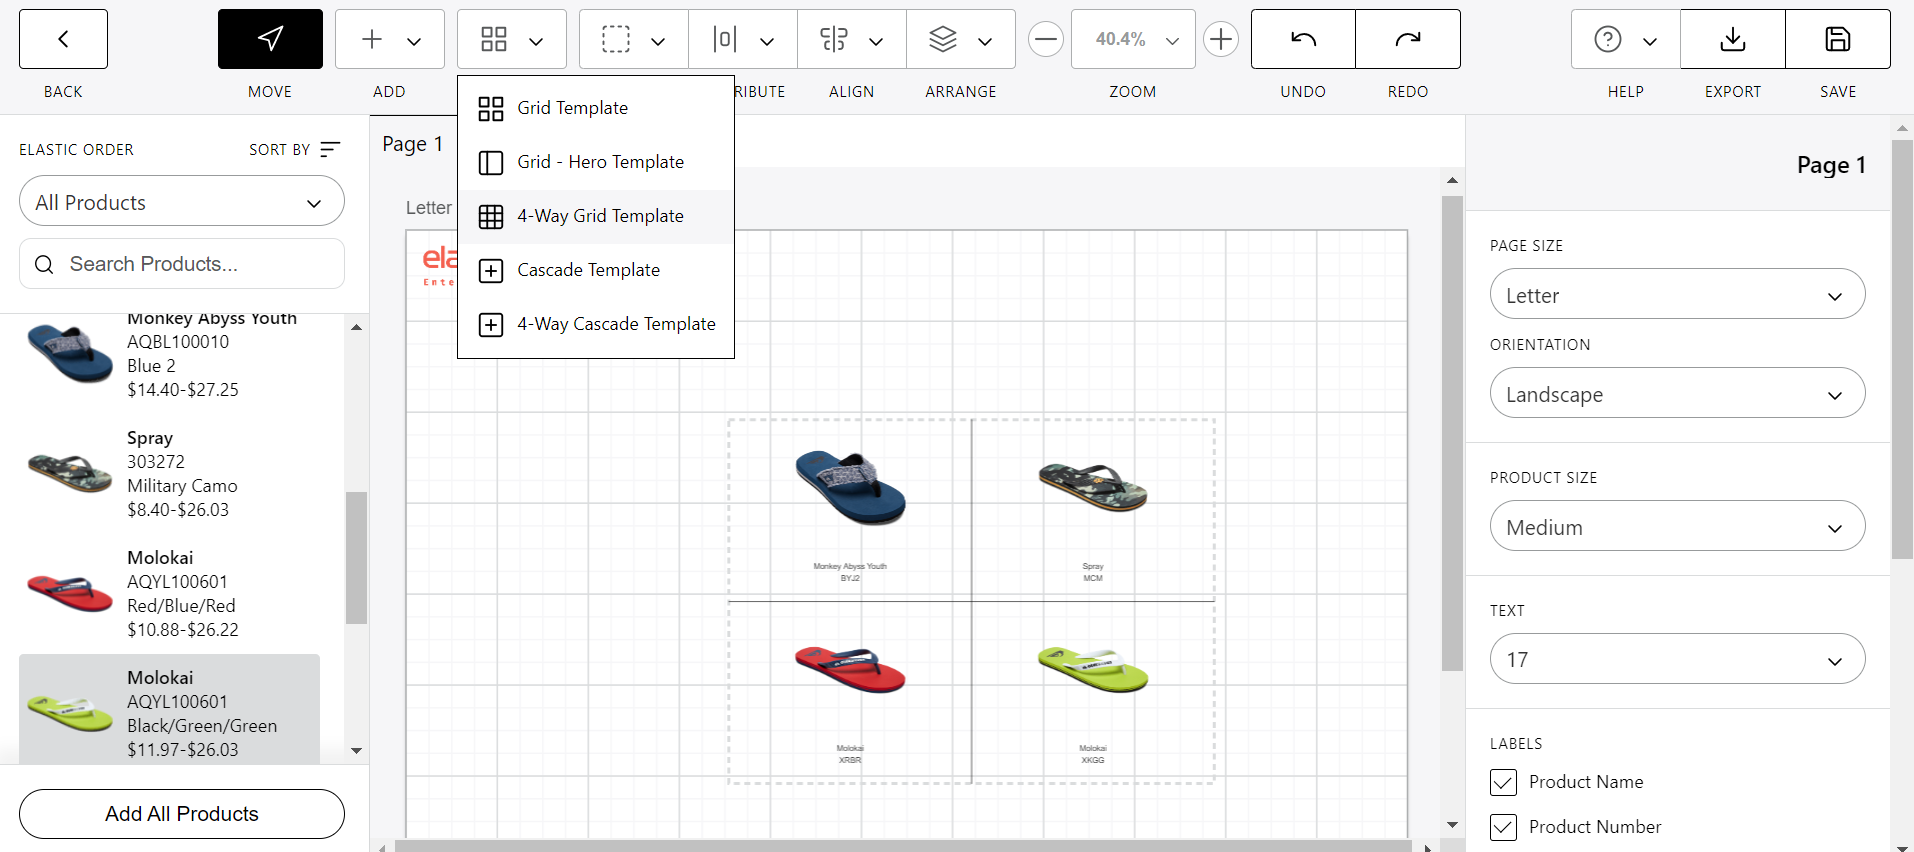
Task: Toggle the Product Number label checkbox
Action: click(1503, 827)
